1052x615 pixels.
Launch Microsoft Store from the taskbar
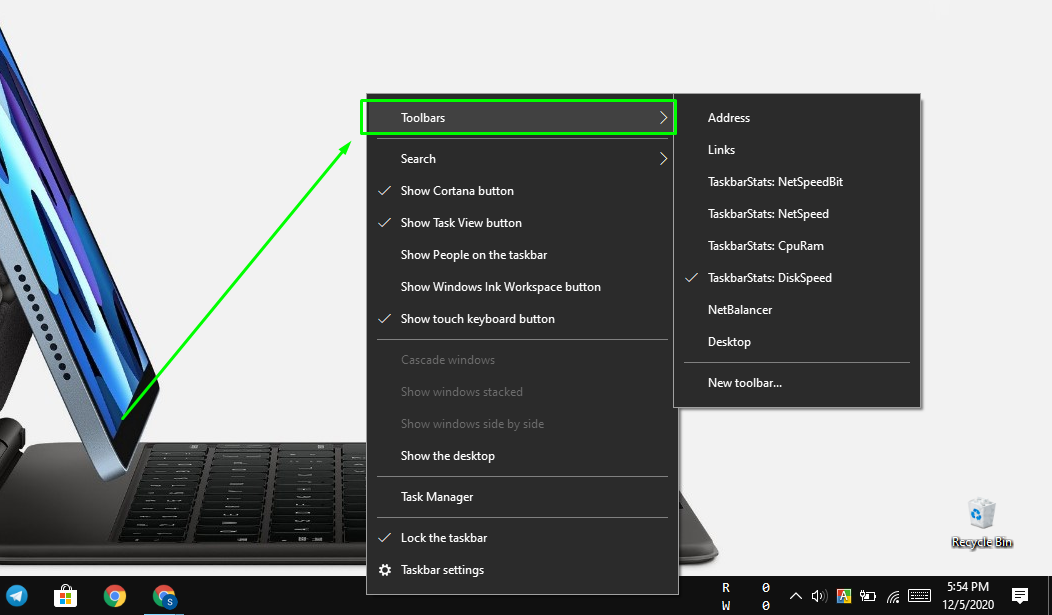[66, 597]
